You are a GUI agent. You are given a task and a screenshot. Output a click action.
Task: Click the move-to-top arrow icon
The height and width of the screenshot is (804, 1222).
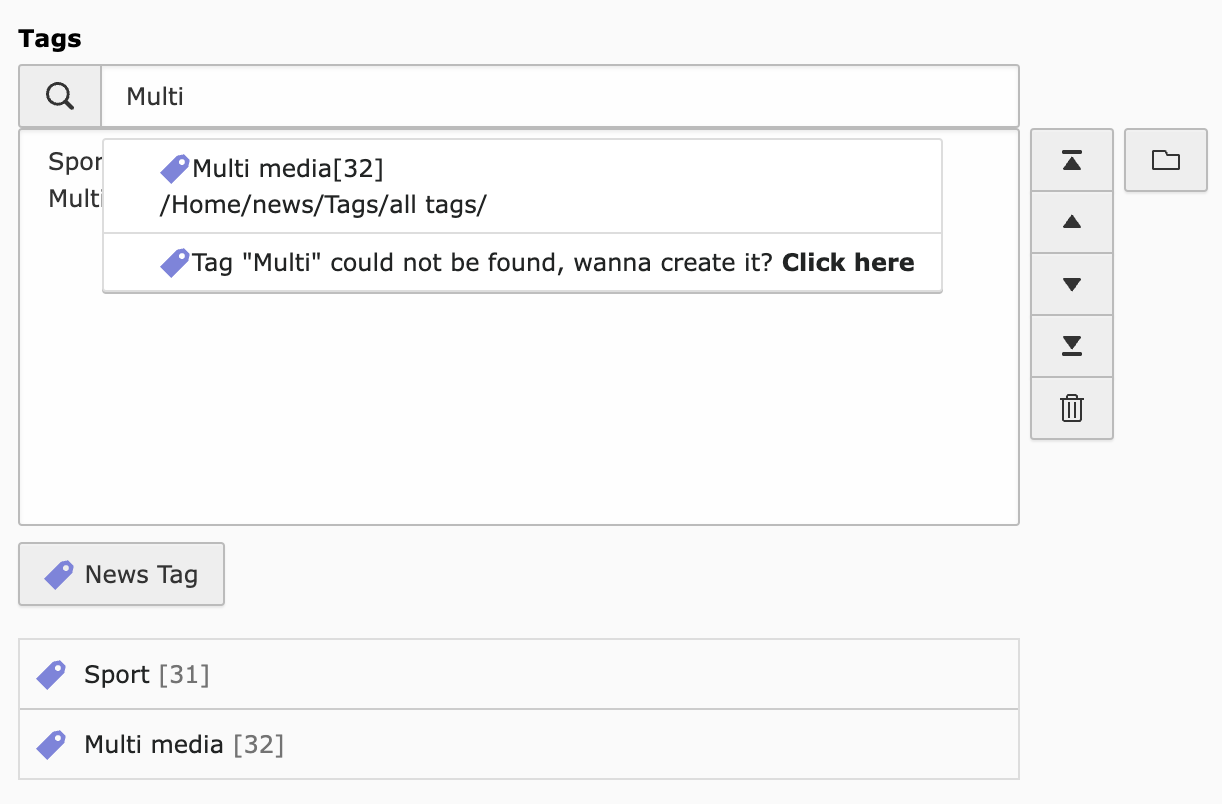click(x=1071, y=160)
